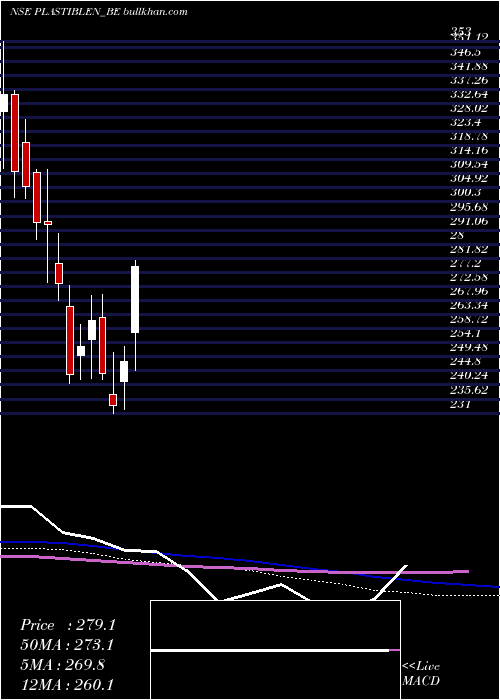Click the MACD histogram box
500x700 pixels.
[x=275, y=650]
